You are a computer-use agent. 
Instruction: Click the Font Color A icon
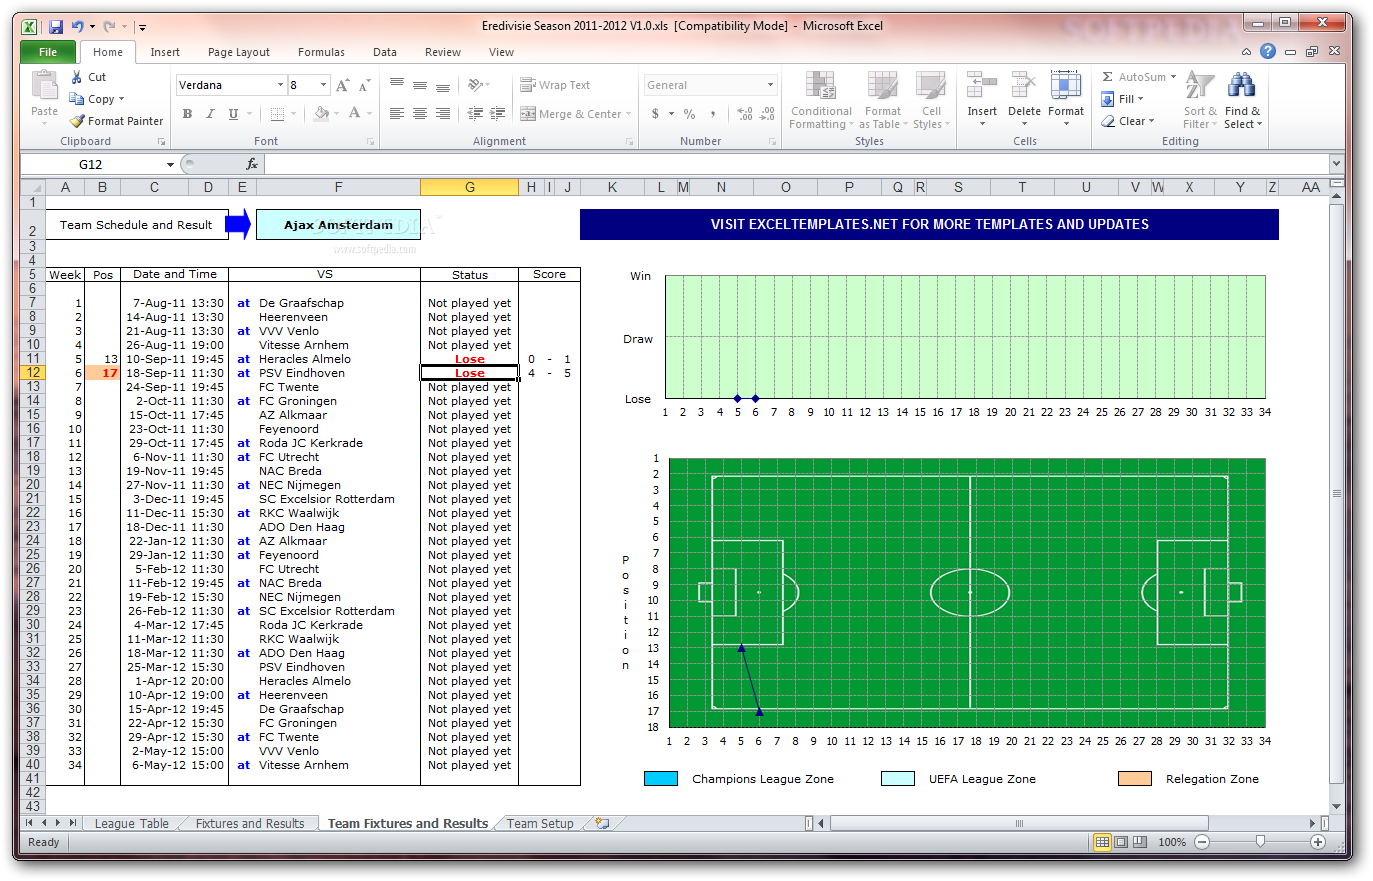coord(354,114)
